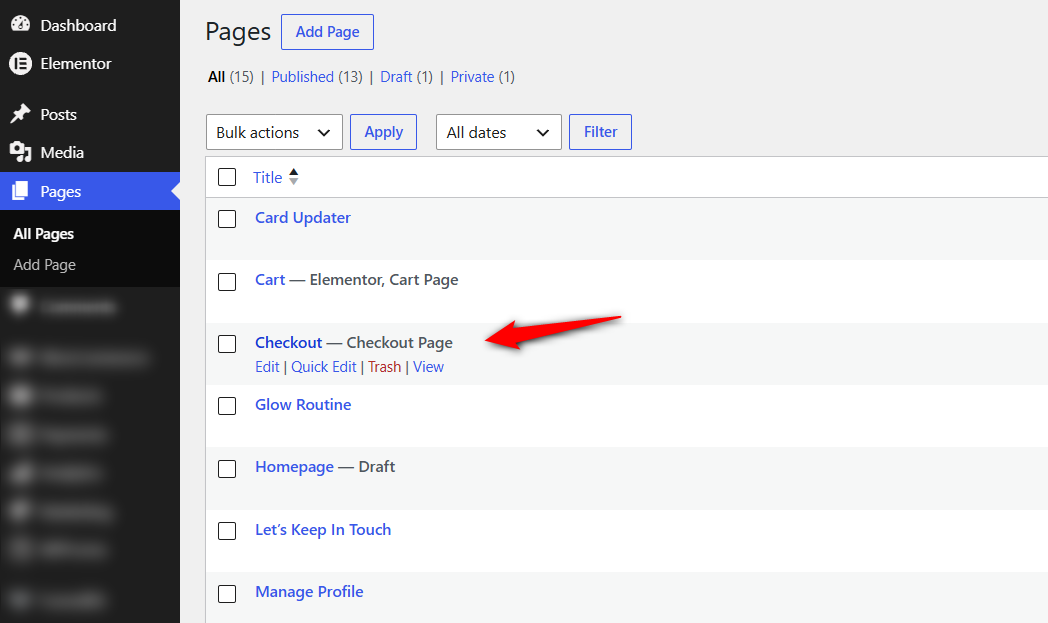Check the Let's Keep In Touch checkbox

(227, 531)
